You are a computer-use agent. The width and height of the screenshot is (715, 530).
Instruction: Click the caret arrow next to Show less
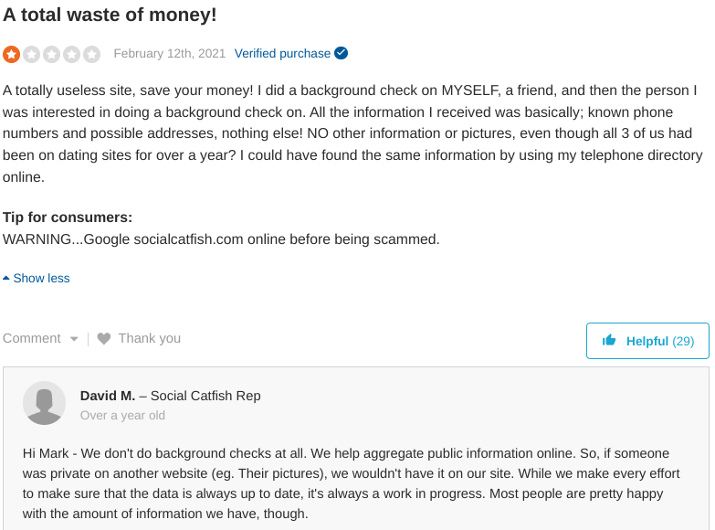tap(6, 278)
